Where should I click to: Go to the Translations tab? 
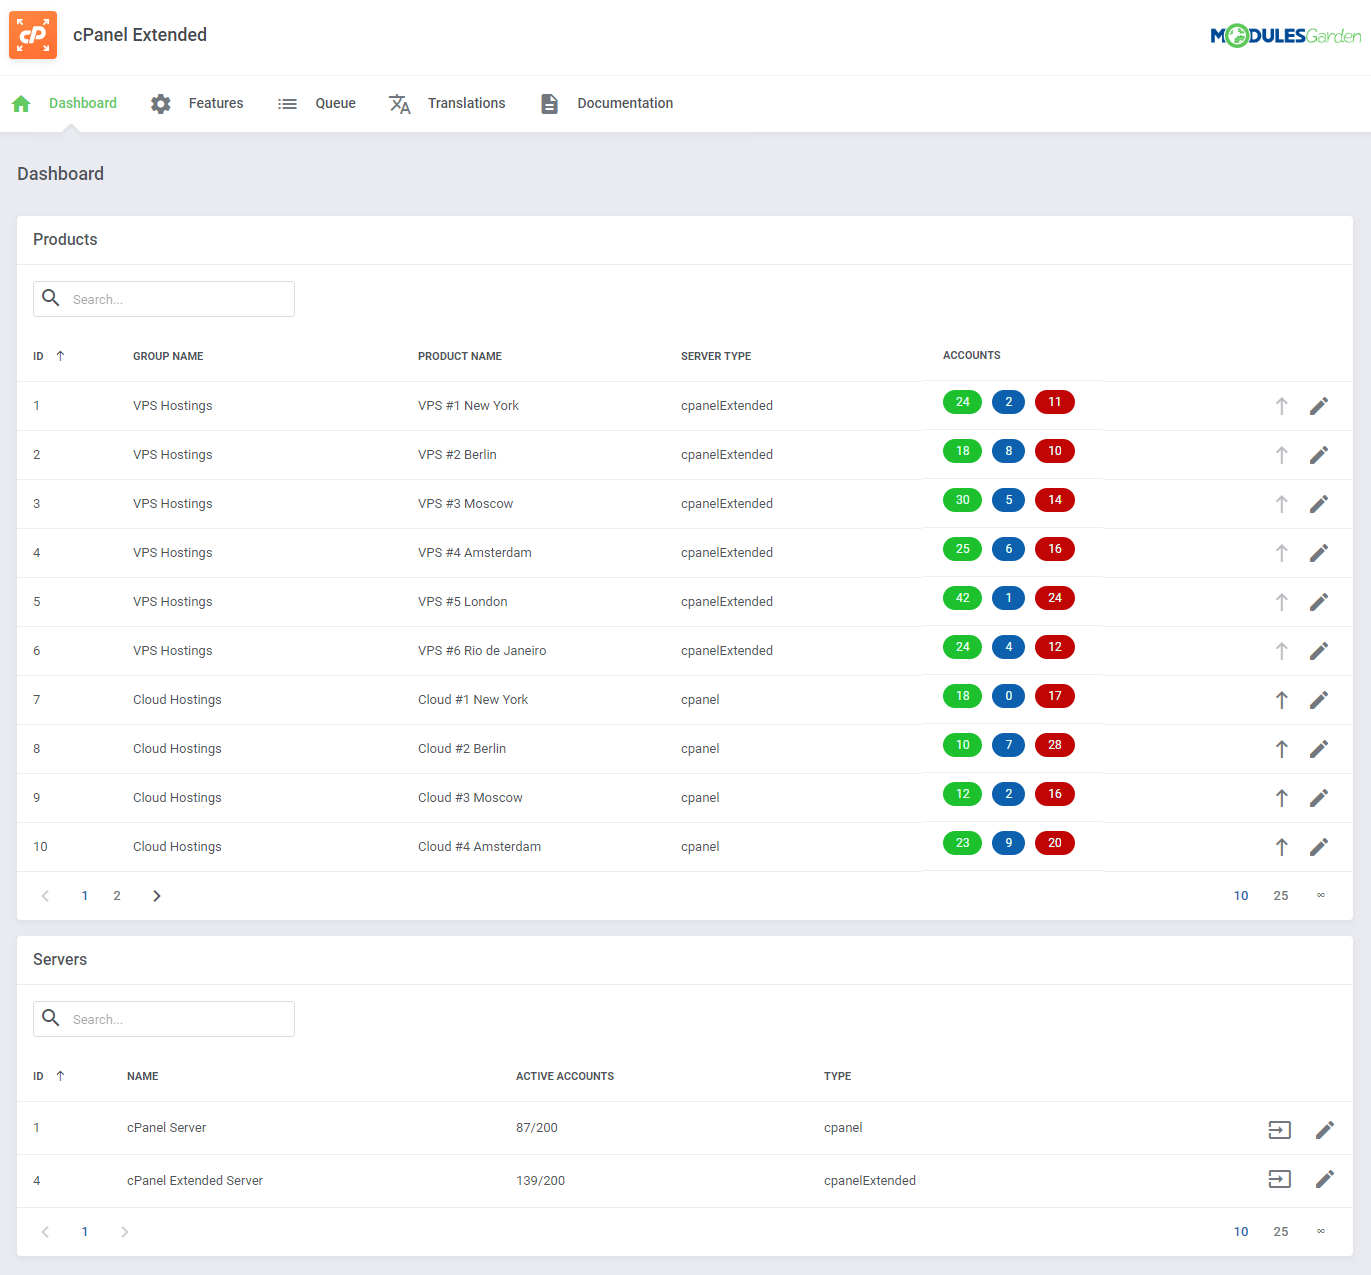[447, 103]
